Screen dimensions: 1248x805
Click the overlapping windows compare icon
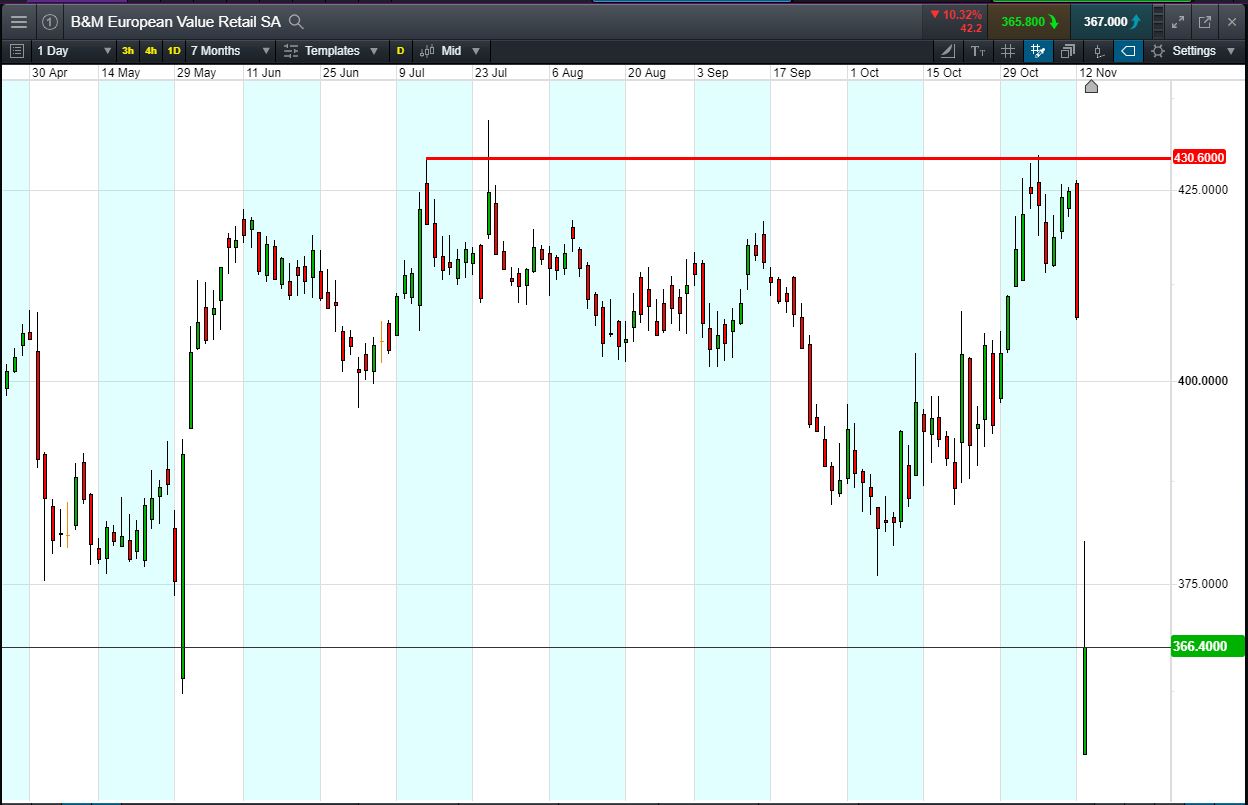1068,50
